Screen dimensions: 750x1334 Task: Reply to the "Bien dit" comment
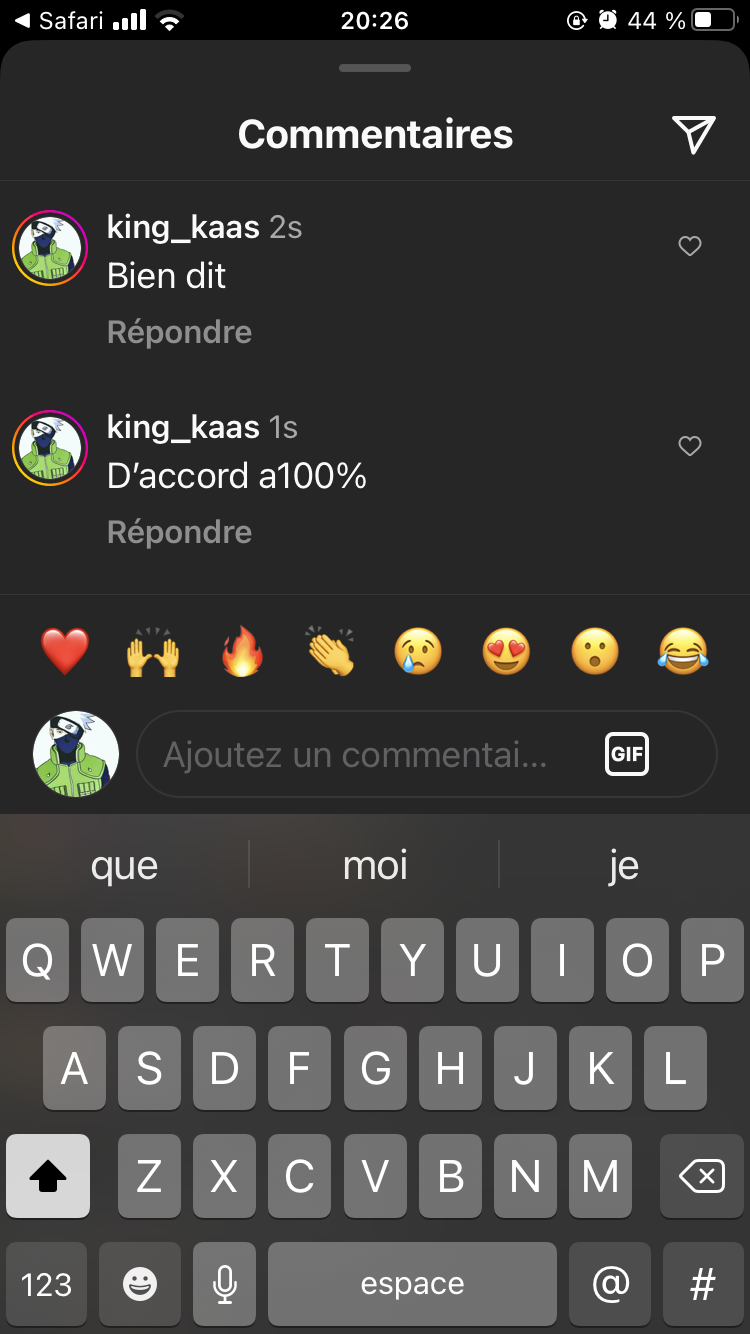(180, 332)
